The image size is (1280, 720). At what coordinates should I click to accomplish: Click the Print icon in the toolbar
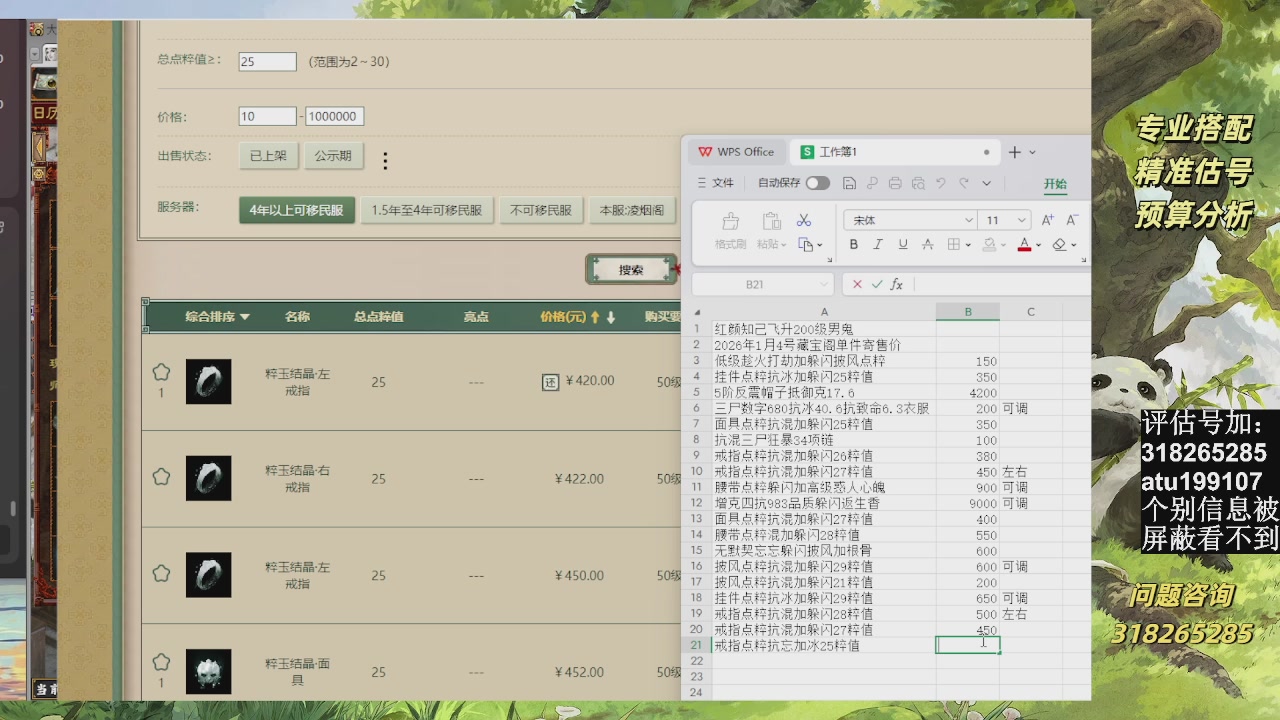point(893,182)
